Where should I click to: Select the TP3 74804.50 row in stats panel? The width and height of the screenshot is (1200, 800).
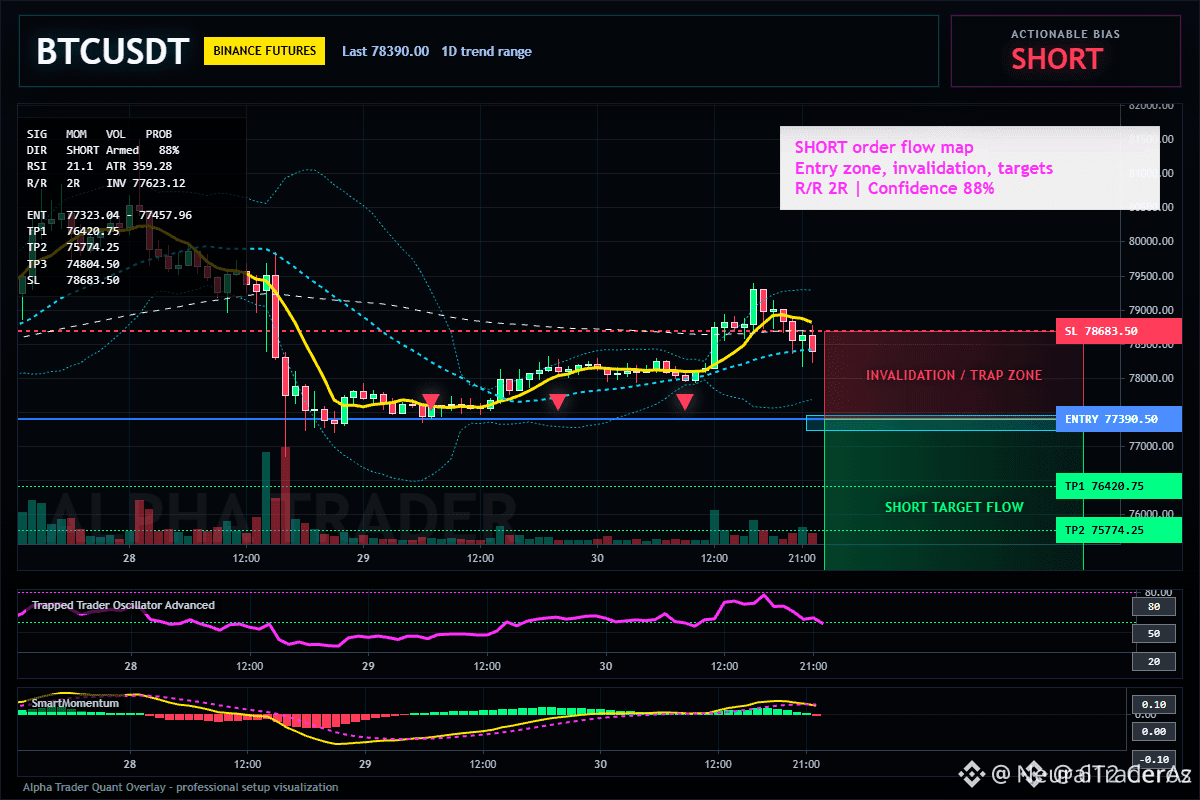click(x=73, y=264)
